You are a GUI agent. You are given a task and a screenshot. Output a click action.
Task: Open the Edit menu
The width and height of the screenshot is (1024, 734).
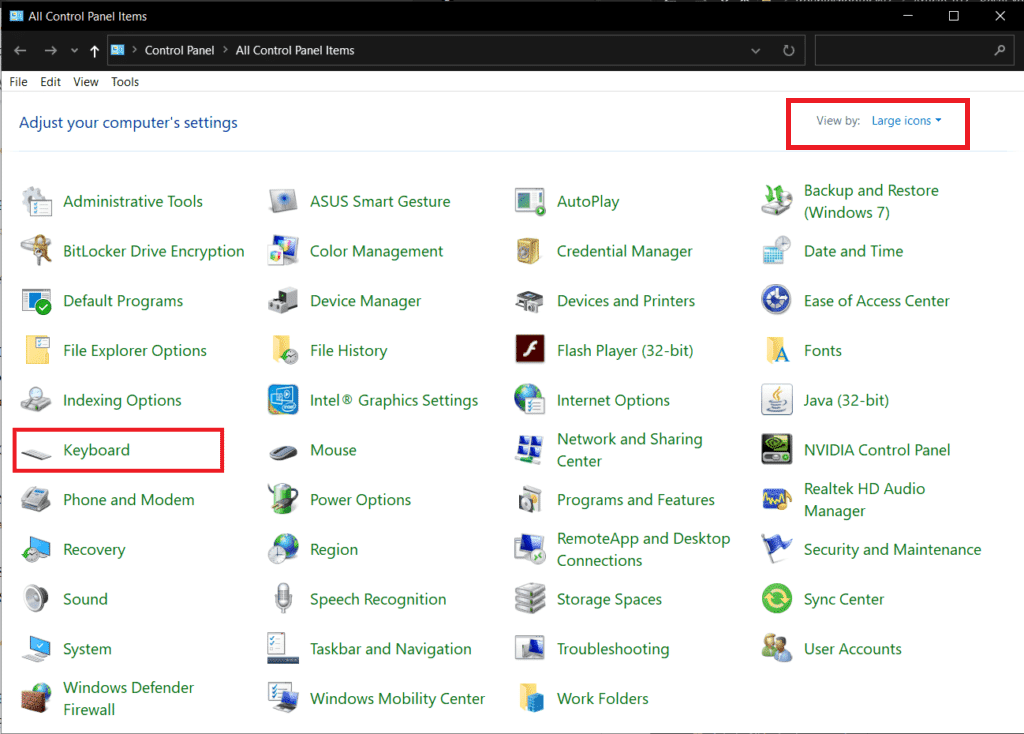[50, 82]
